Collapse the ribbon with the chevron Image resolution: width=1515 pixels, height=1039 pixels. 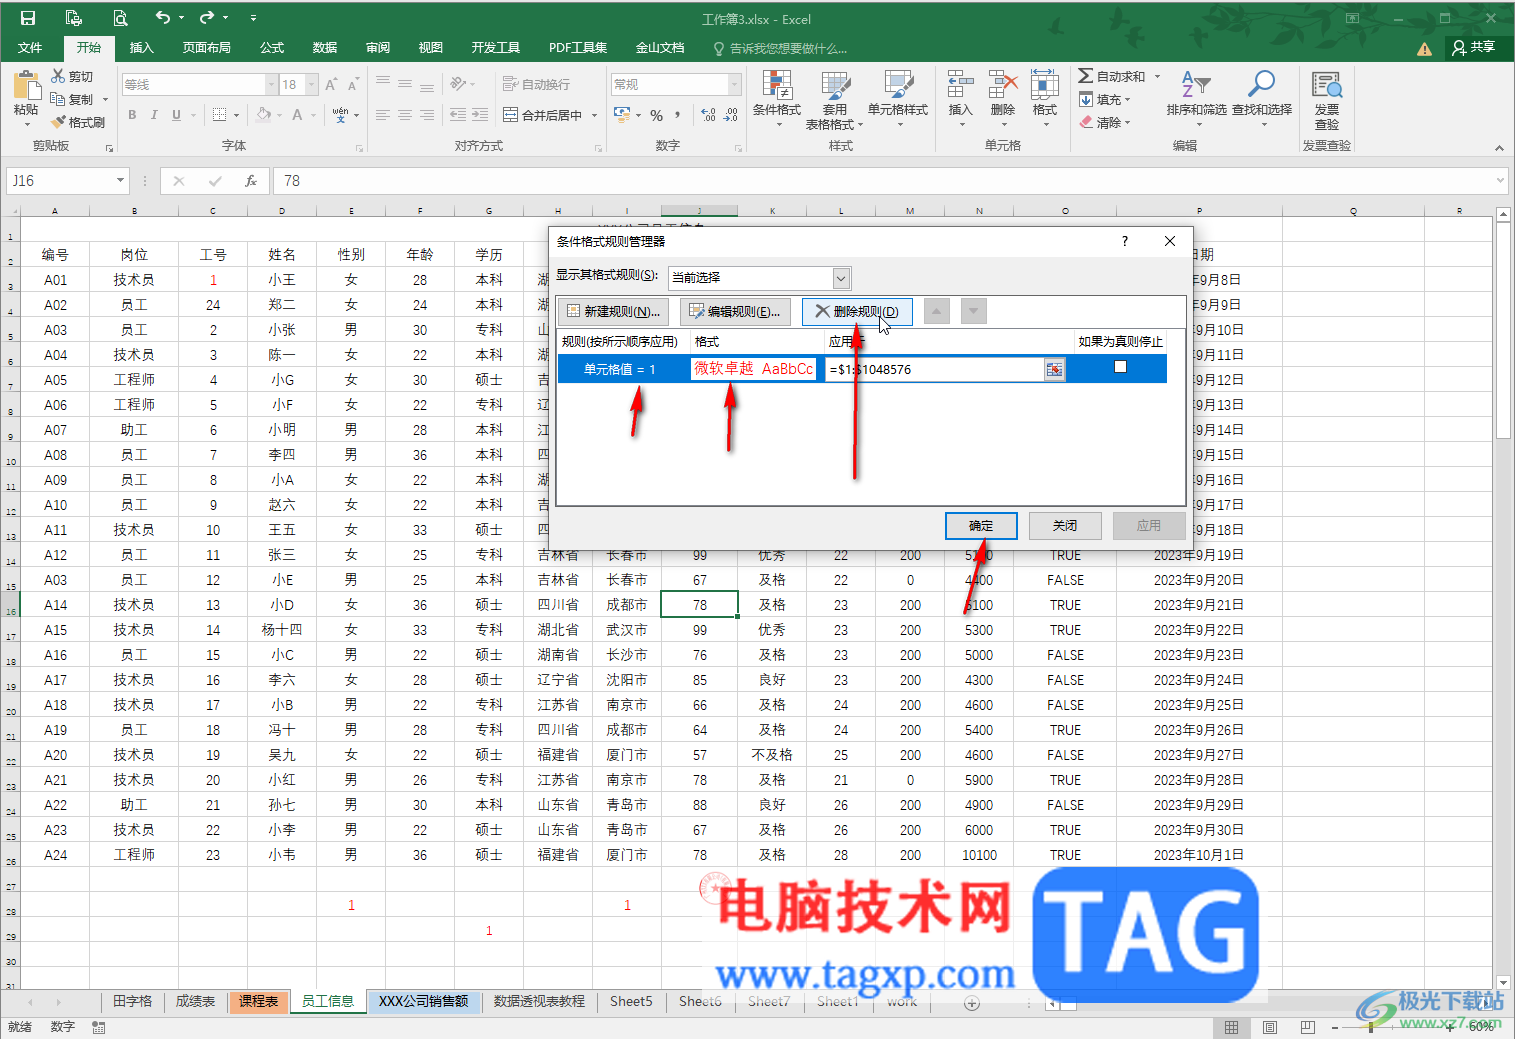point(1498,148)
